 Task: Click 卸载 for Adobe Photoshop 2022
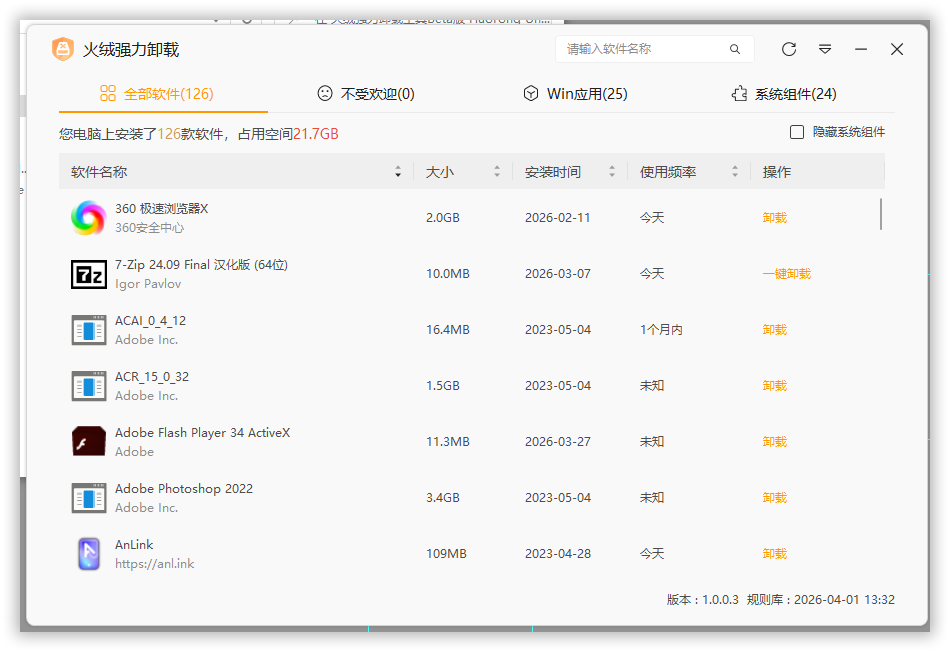pos(774,497)
